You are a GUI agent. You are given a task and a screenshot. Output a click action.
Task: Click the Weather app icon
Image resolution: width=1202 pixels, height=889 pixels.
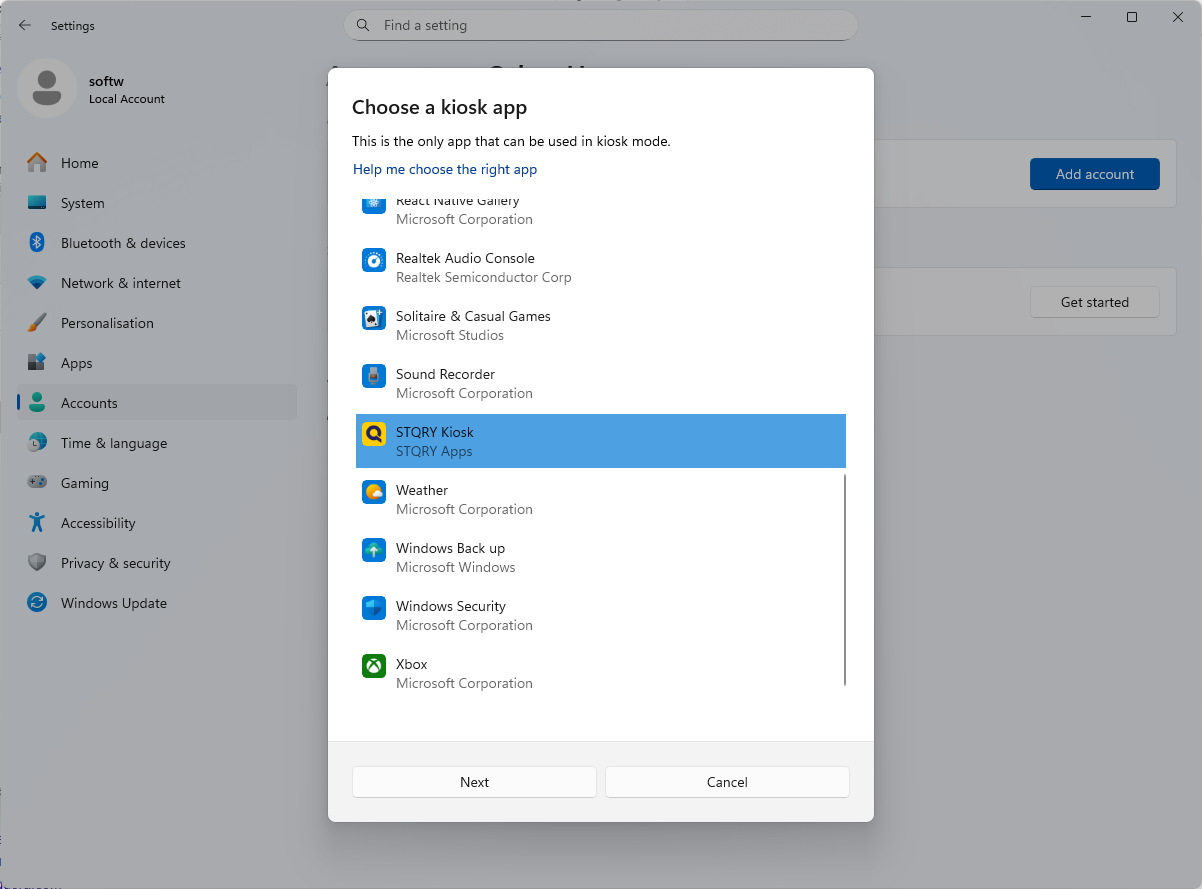click(374, 492)
